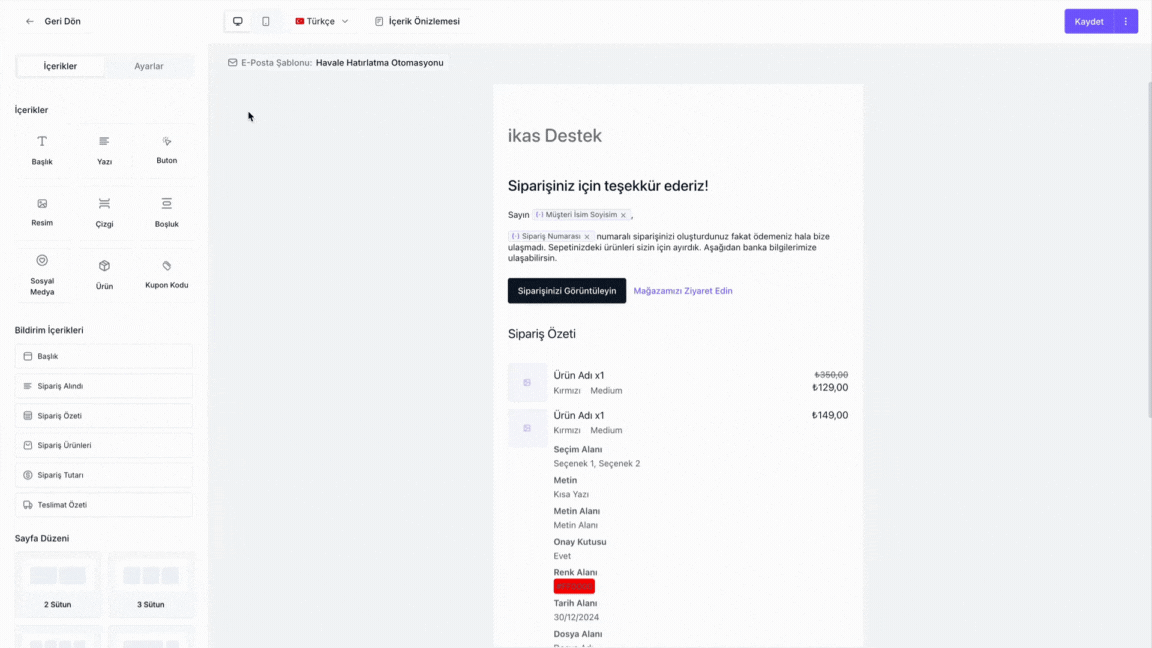Screen dimensions: 1152x648
Task: Click the red Renk Alanı color swatch
Action: coord(574,586)
